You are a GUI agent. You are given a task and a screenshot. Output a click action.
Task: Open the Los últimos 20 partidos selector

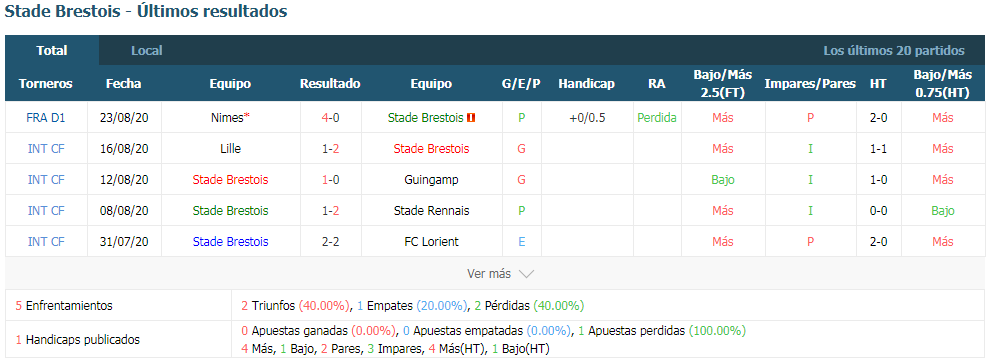(x=894, y=50)
